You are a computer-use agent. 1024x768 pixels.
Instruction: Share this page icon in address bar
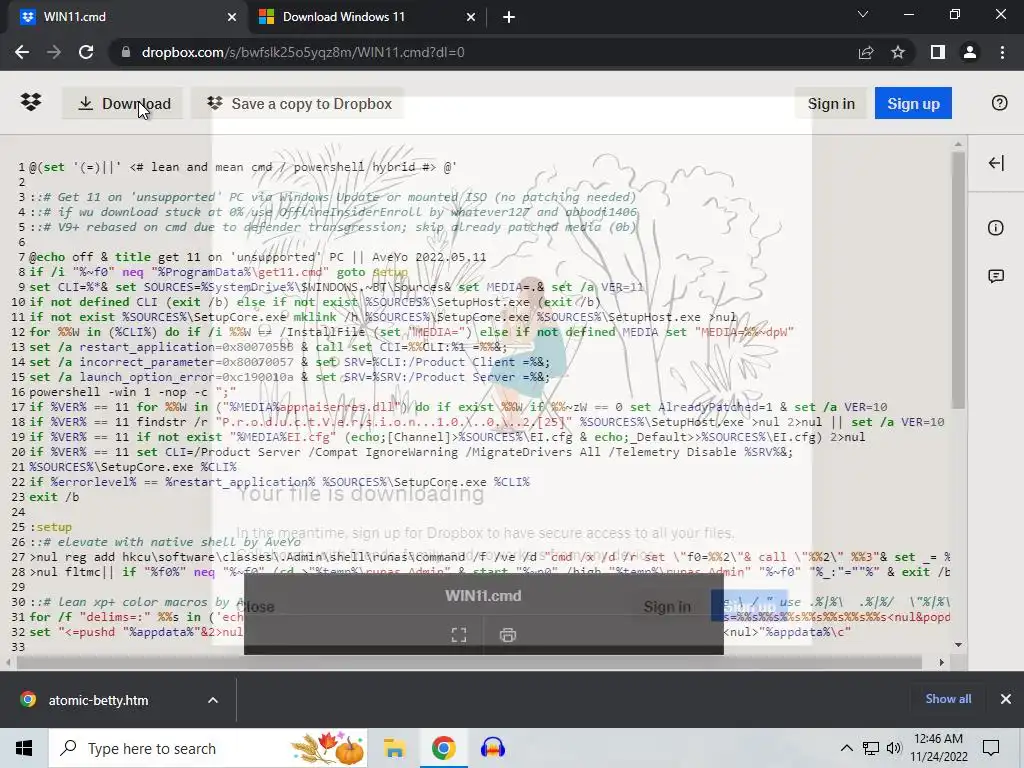pos(866,52)
